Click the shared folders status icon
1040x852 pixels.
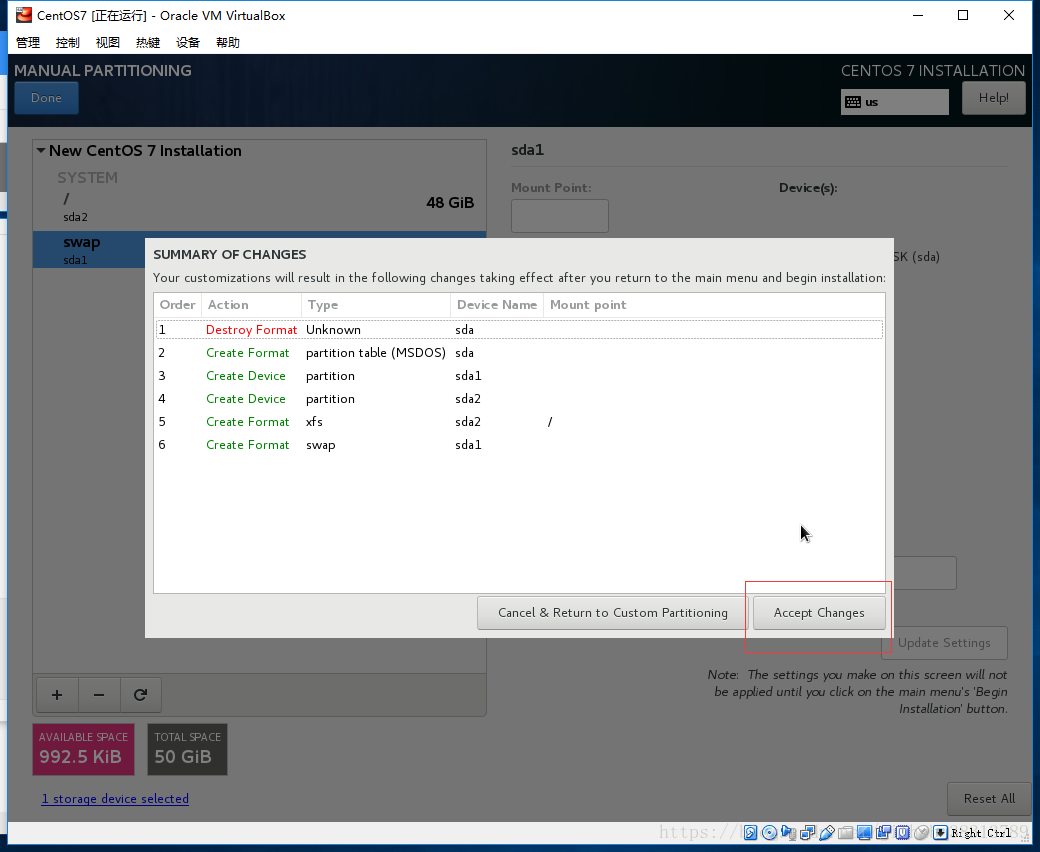pyautogui.click(x=846, y=833)
